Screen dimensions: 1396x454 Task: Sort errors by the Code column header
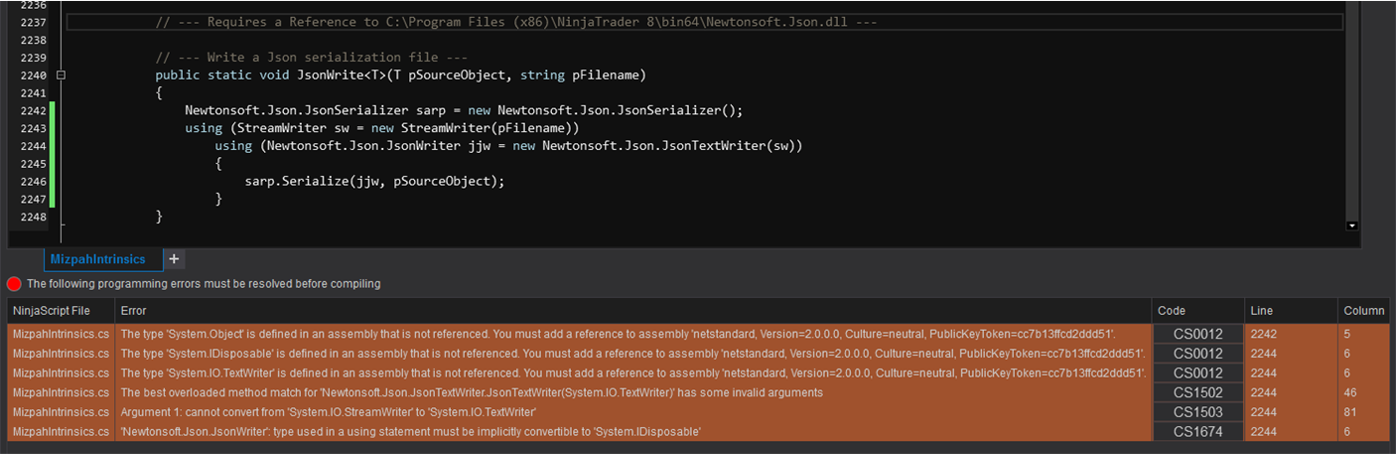coord(1198,311)
